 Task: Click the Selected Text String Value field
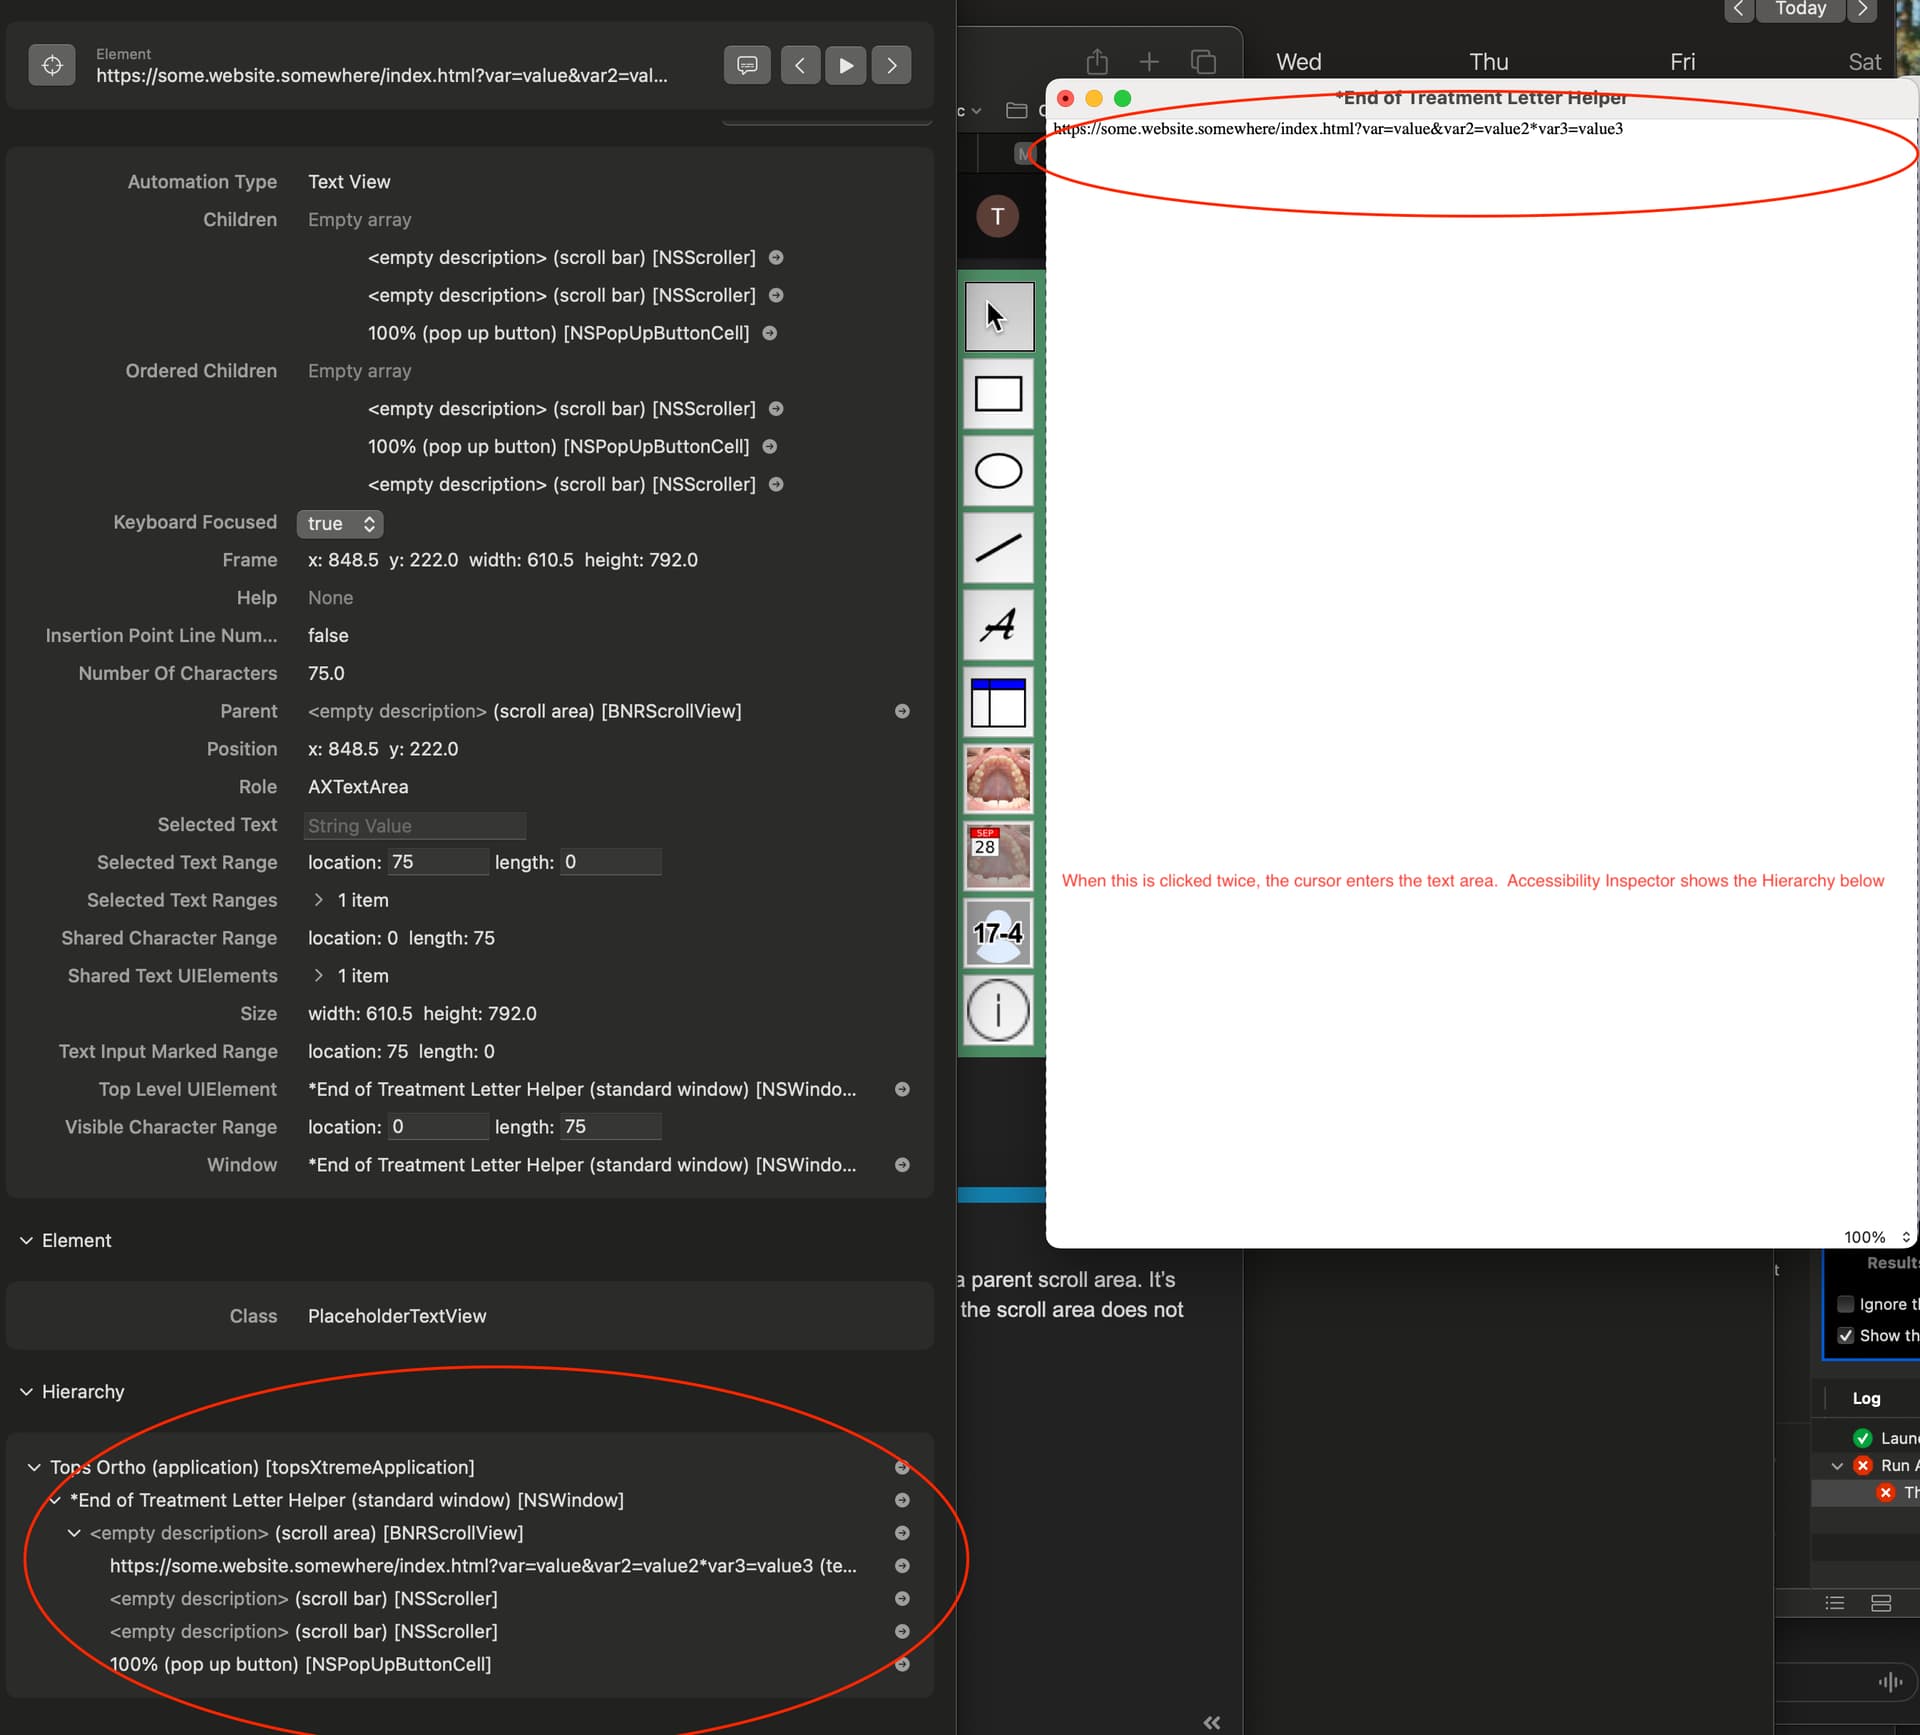(414, 826)
